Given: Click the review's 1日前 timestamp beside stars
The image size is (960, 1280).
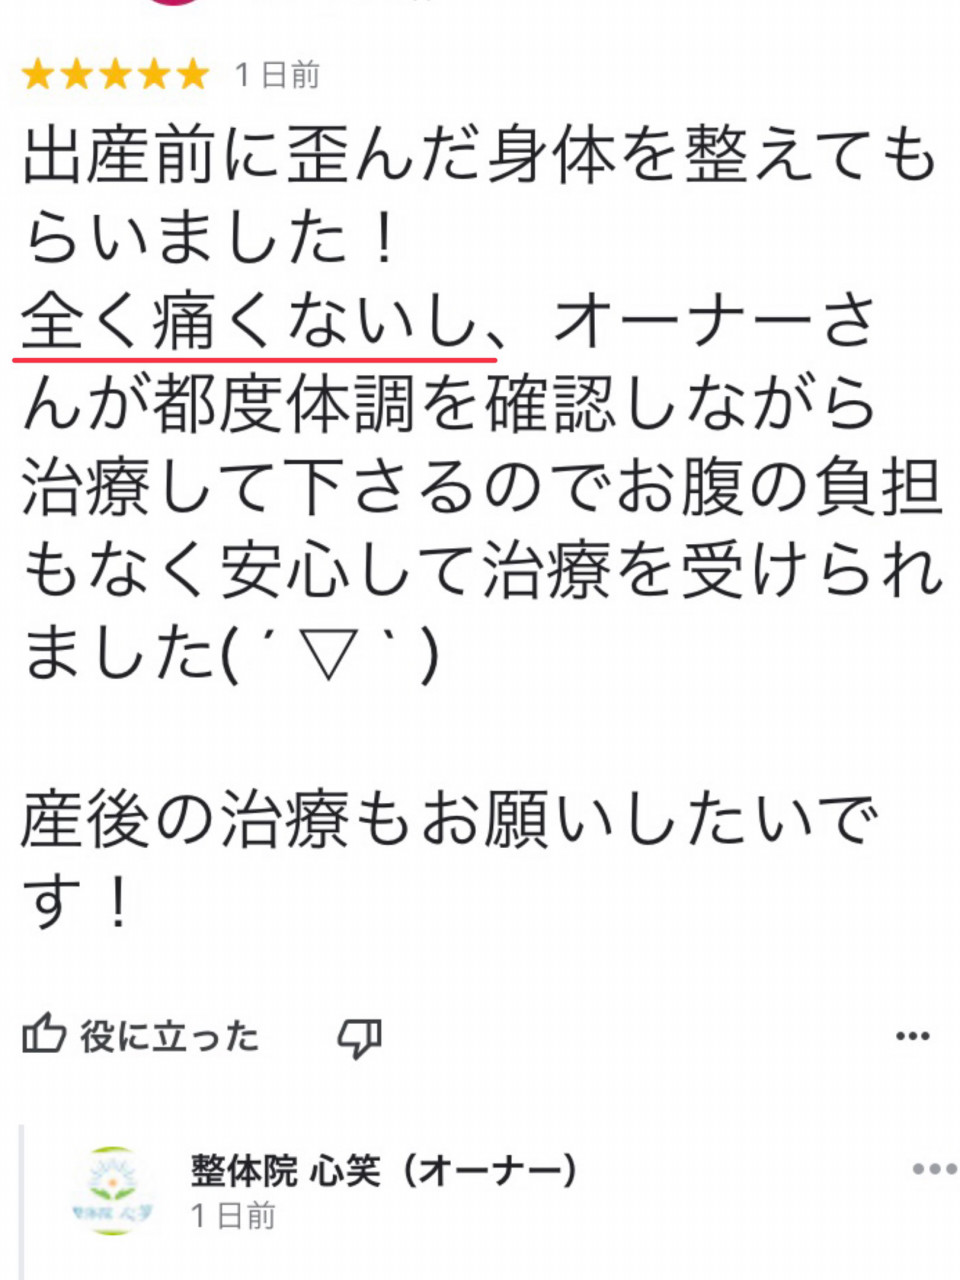Looking at the screenshot, I should [x=277, y=75].
